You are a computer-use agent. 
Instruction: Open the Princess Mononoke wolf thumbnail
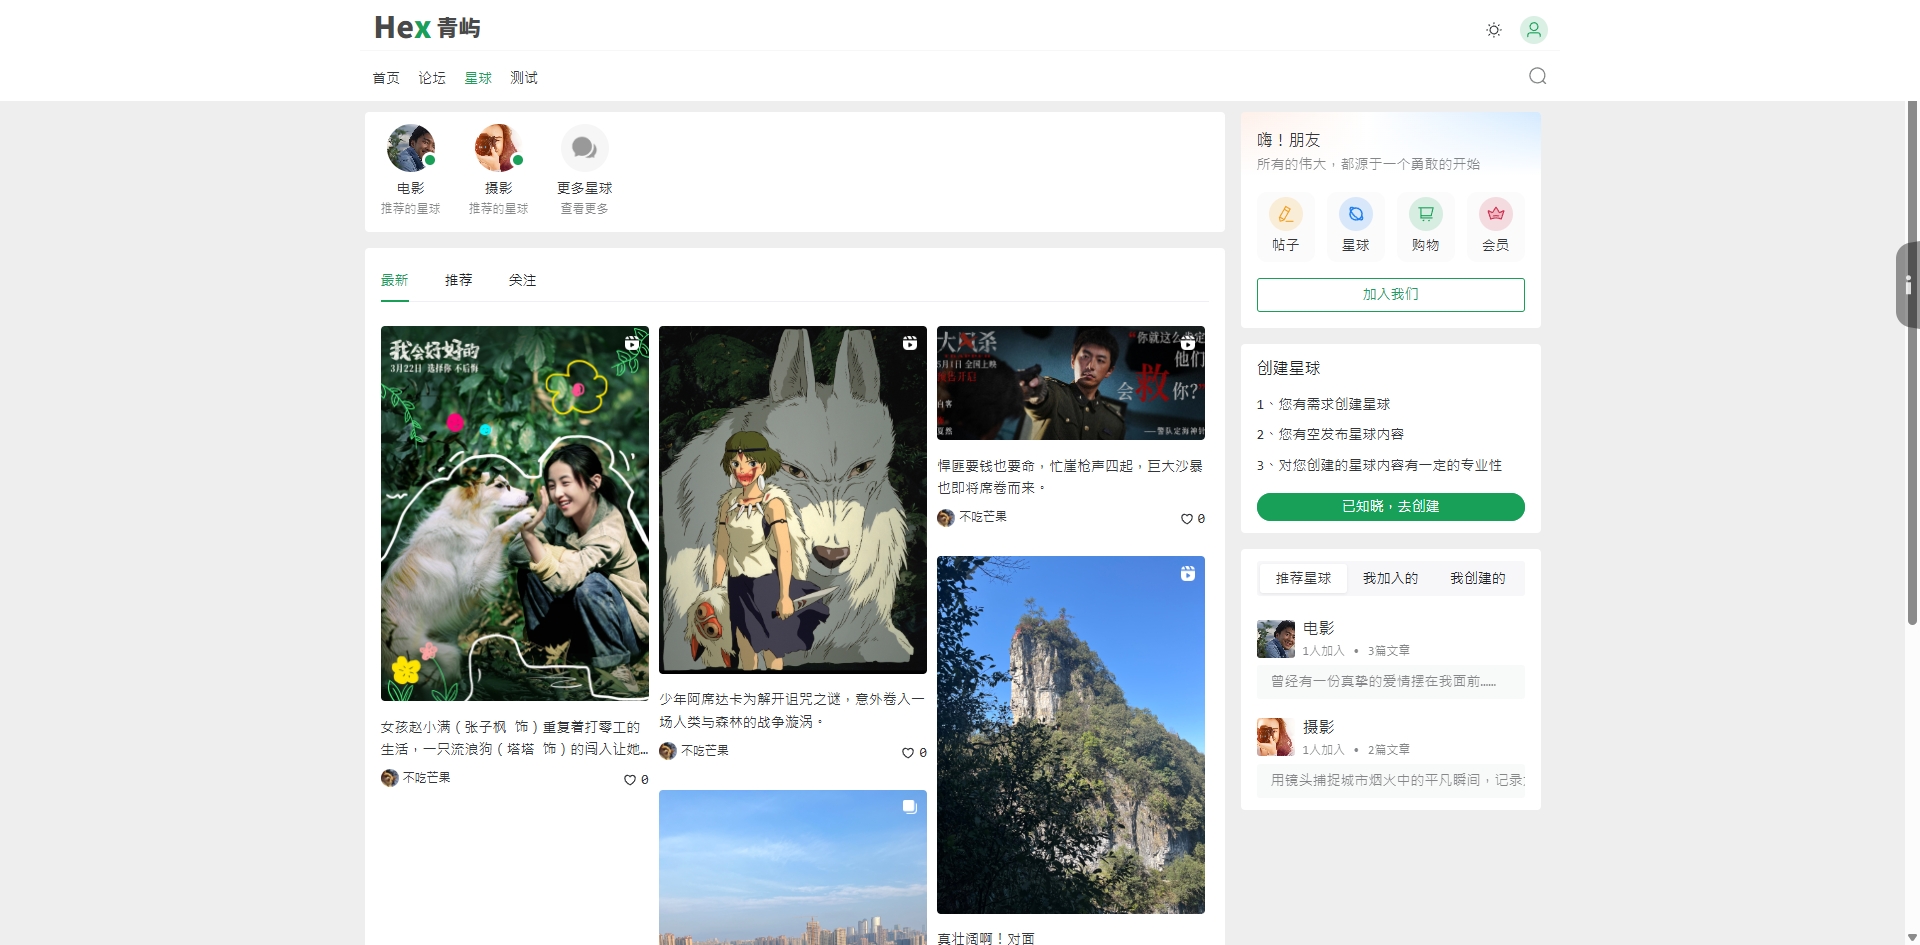793,499
